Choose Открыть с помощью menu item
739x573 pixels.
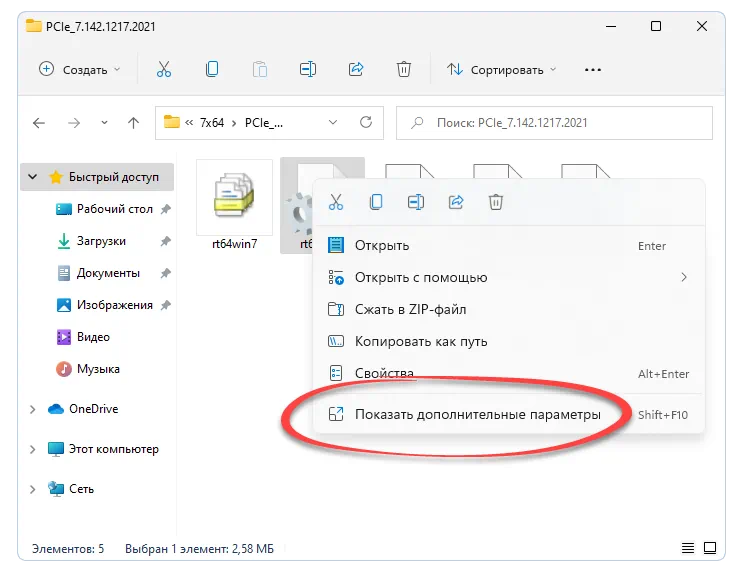click(x=509, y=278)
